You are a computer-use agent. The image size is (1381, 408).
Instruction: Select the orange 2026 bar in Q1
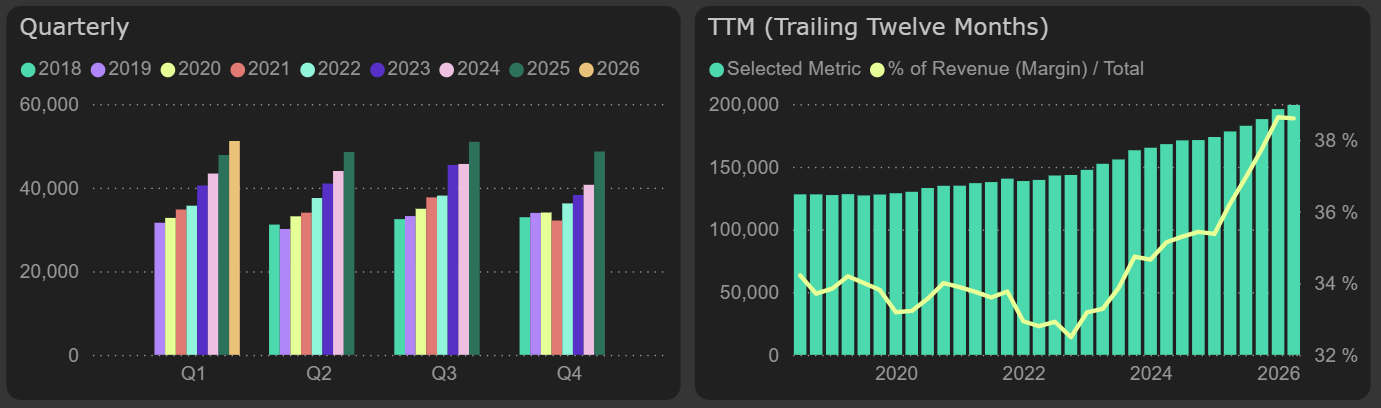pos(235,248)
